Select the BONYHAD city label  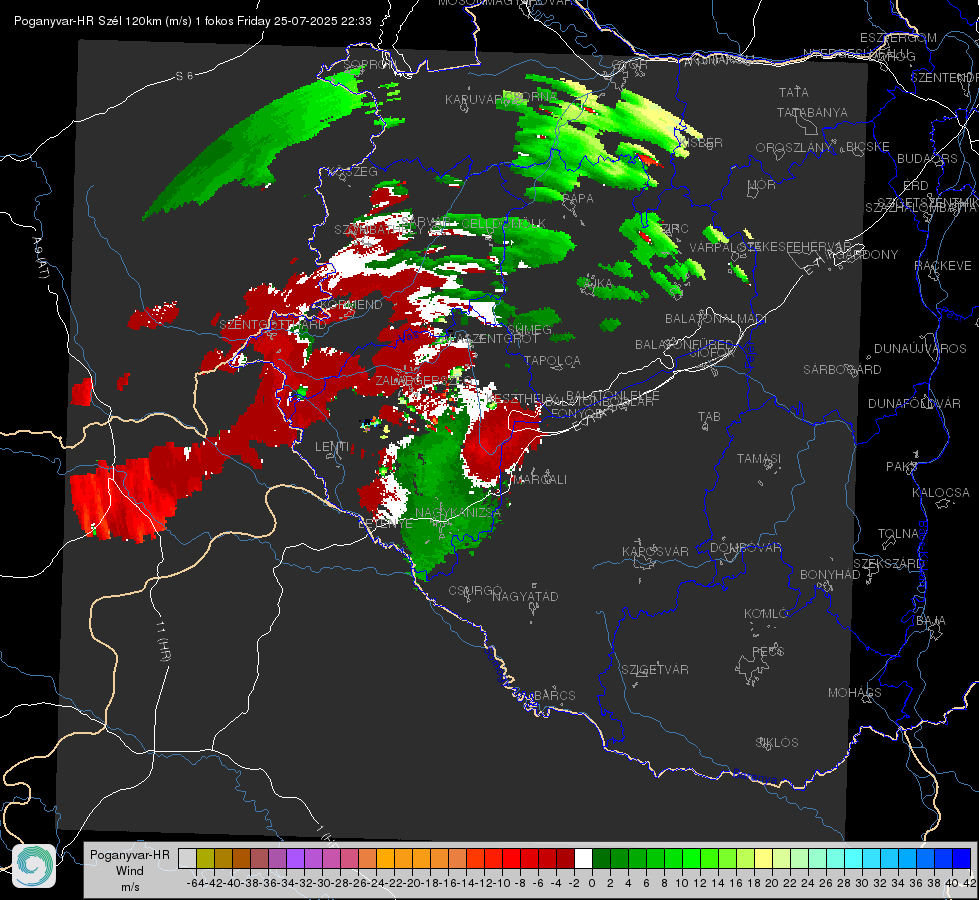pos(830,575)
